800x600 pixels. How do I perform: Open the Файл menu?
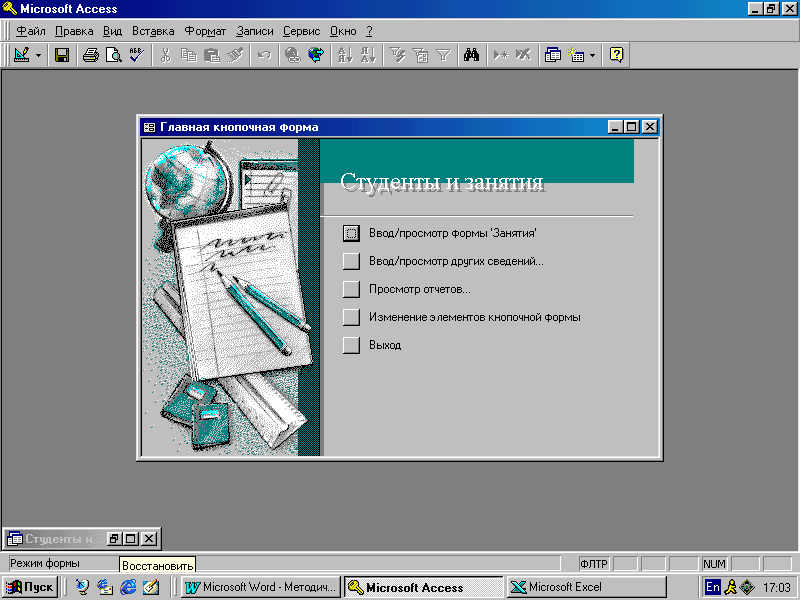pyautogui.click(x=31, y=31)
